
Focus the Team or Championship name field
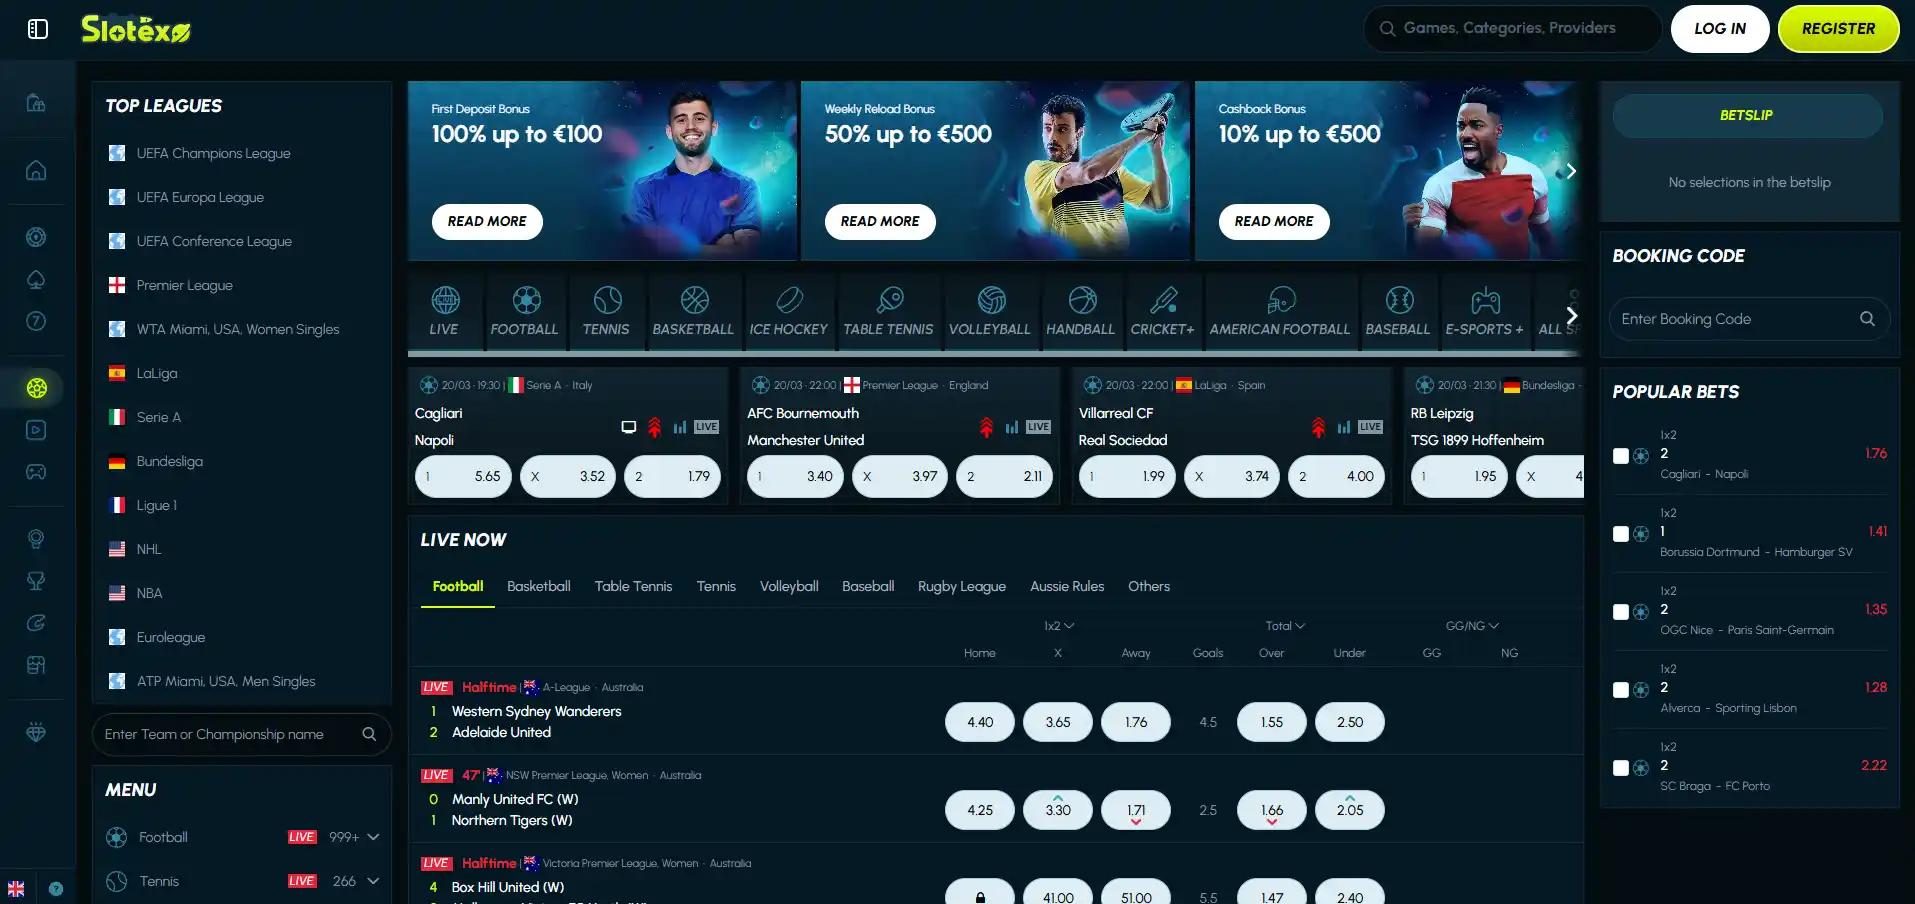tap(241, 734)
